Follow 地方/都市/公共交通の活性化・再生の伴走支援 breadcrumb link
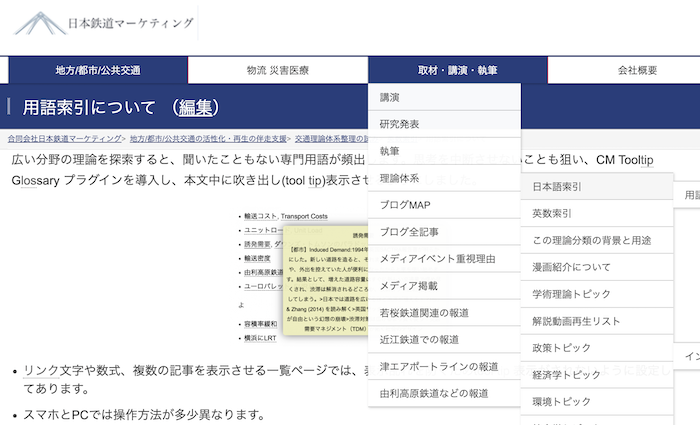700x425 pixels. 208,139
